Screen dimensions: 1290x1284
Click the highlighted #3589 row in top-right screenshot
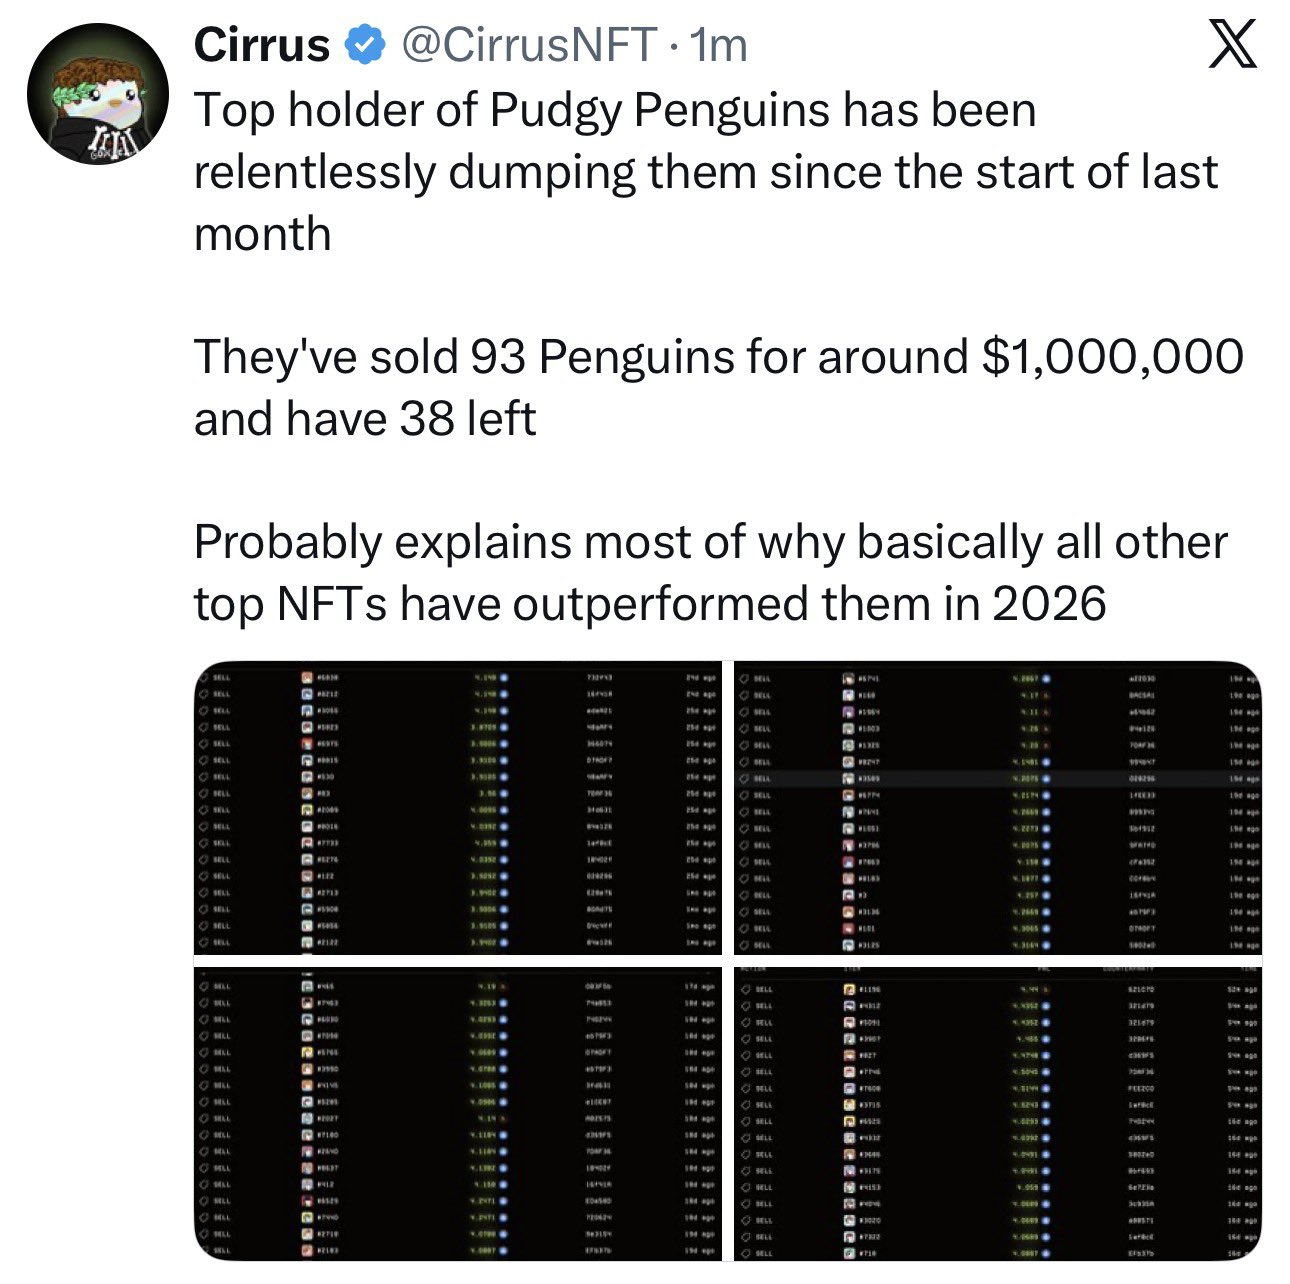998,775
